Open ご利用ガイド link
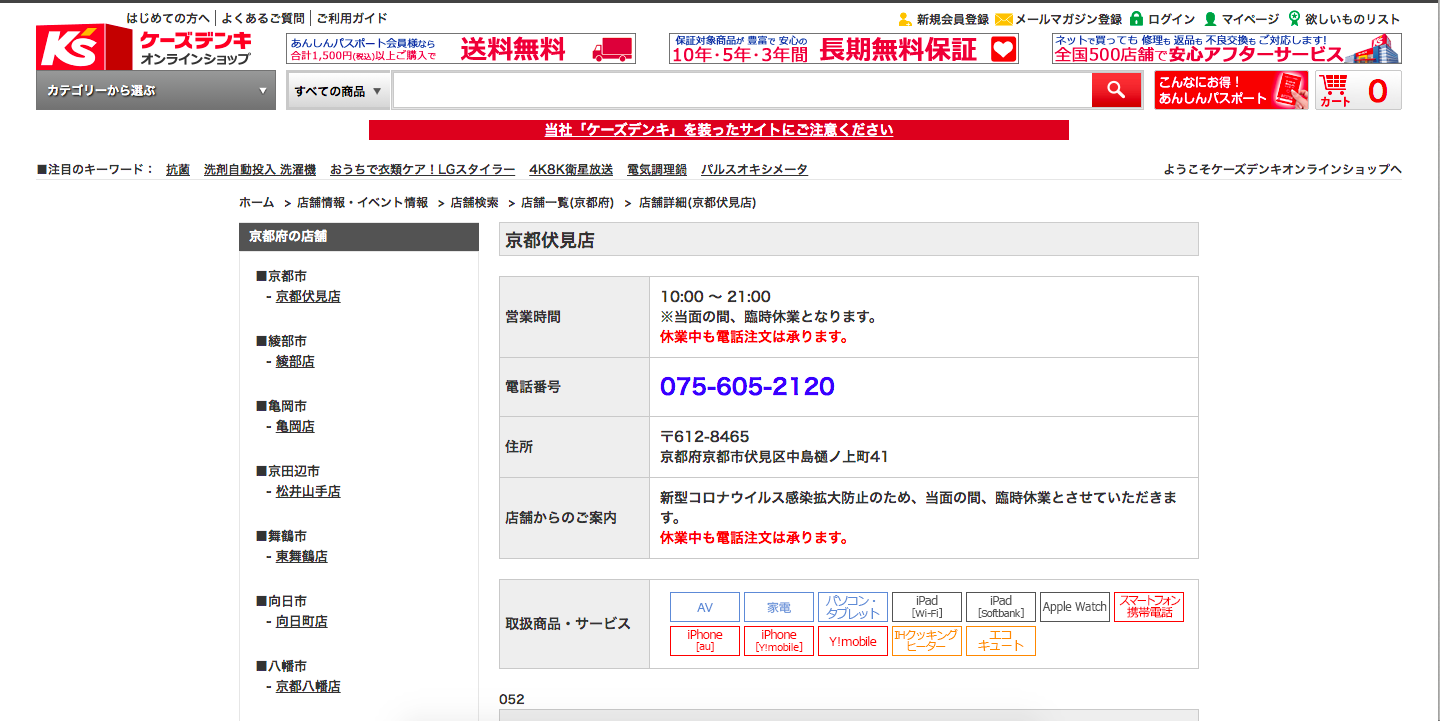The height and width of the screenshot is (721, 1440). click(x=352, y=18)
